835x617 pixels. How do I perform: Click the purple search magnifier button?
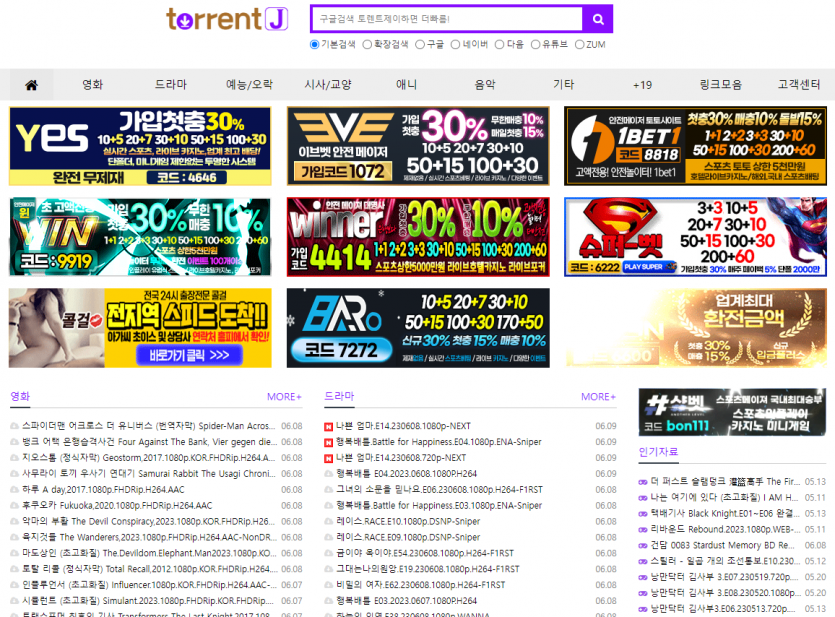tap(597, 19)
